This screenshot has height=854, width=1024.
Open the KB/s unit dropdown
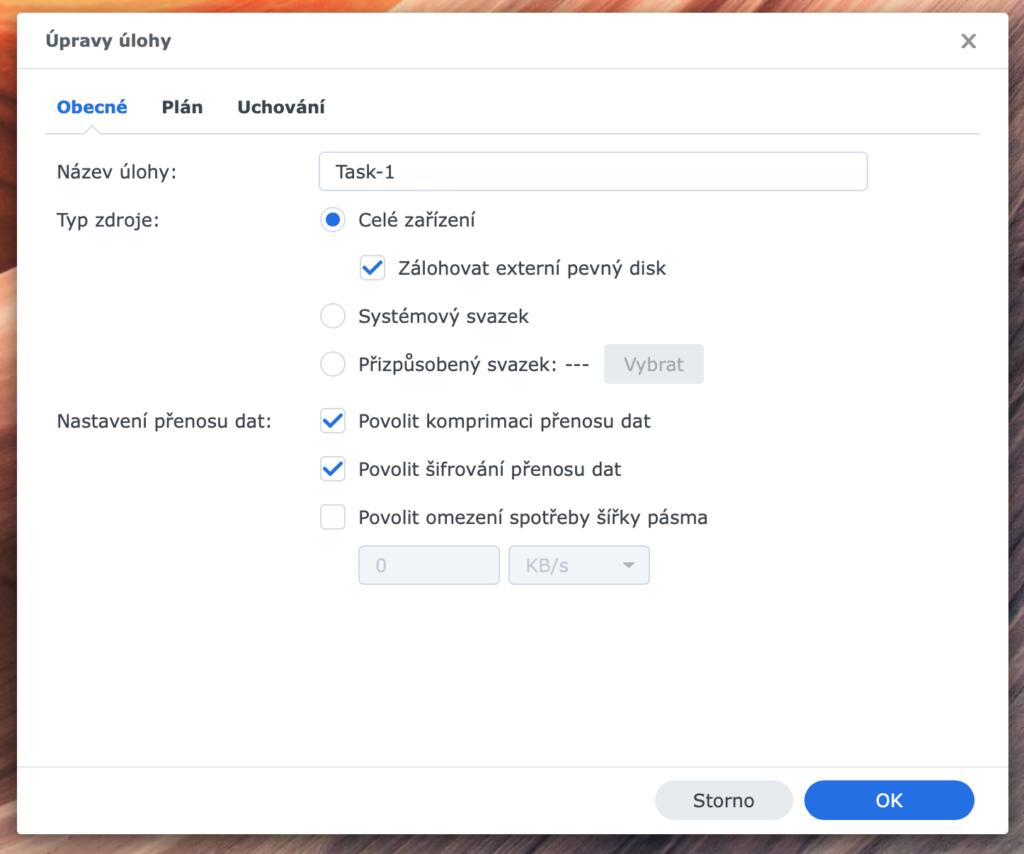(x=579, y=565)
